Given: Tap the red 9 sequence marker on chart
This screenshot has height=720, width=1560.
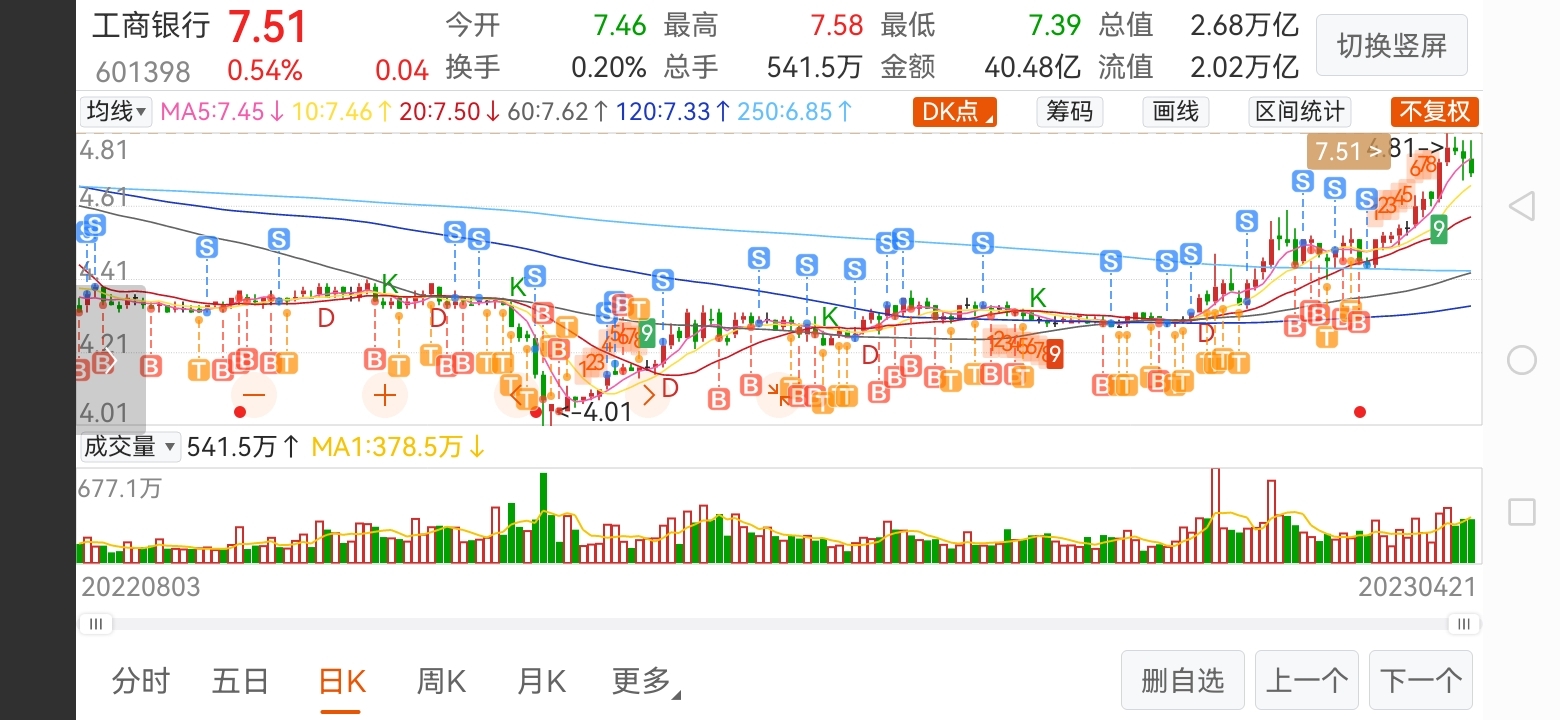Looking at the screenshot, I should pos(1055,353).
